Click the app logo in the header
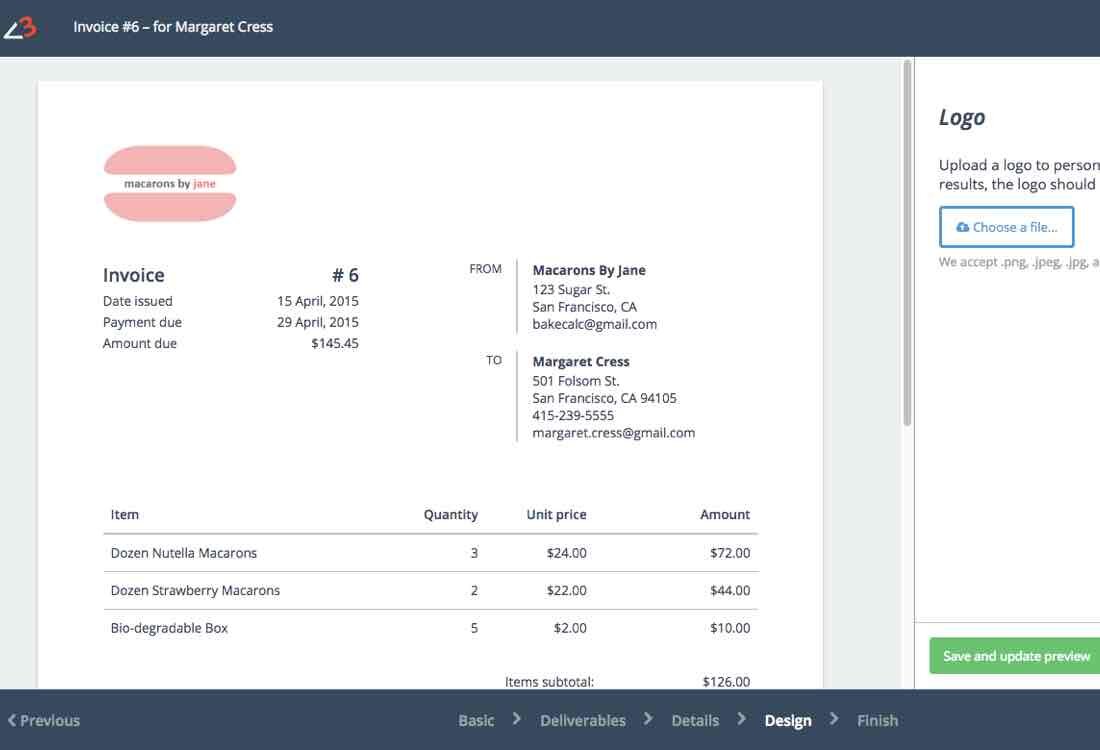 coord(20,28)
